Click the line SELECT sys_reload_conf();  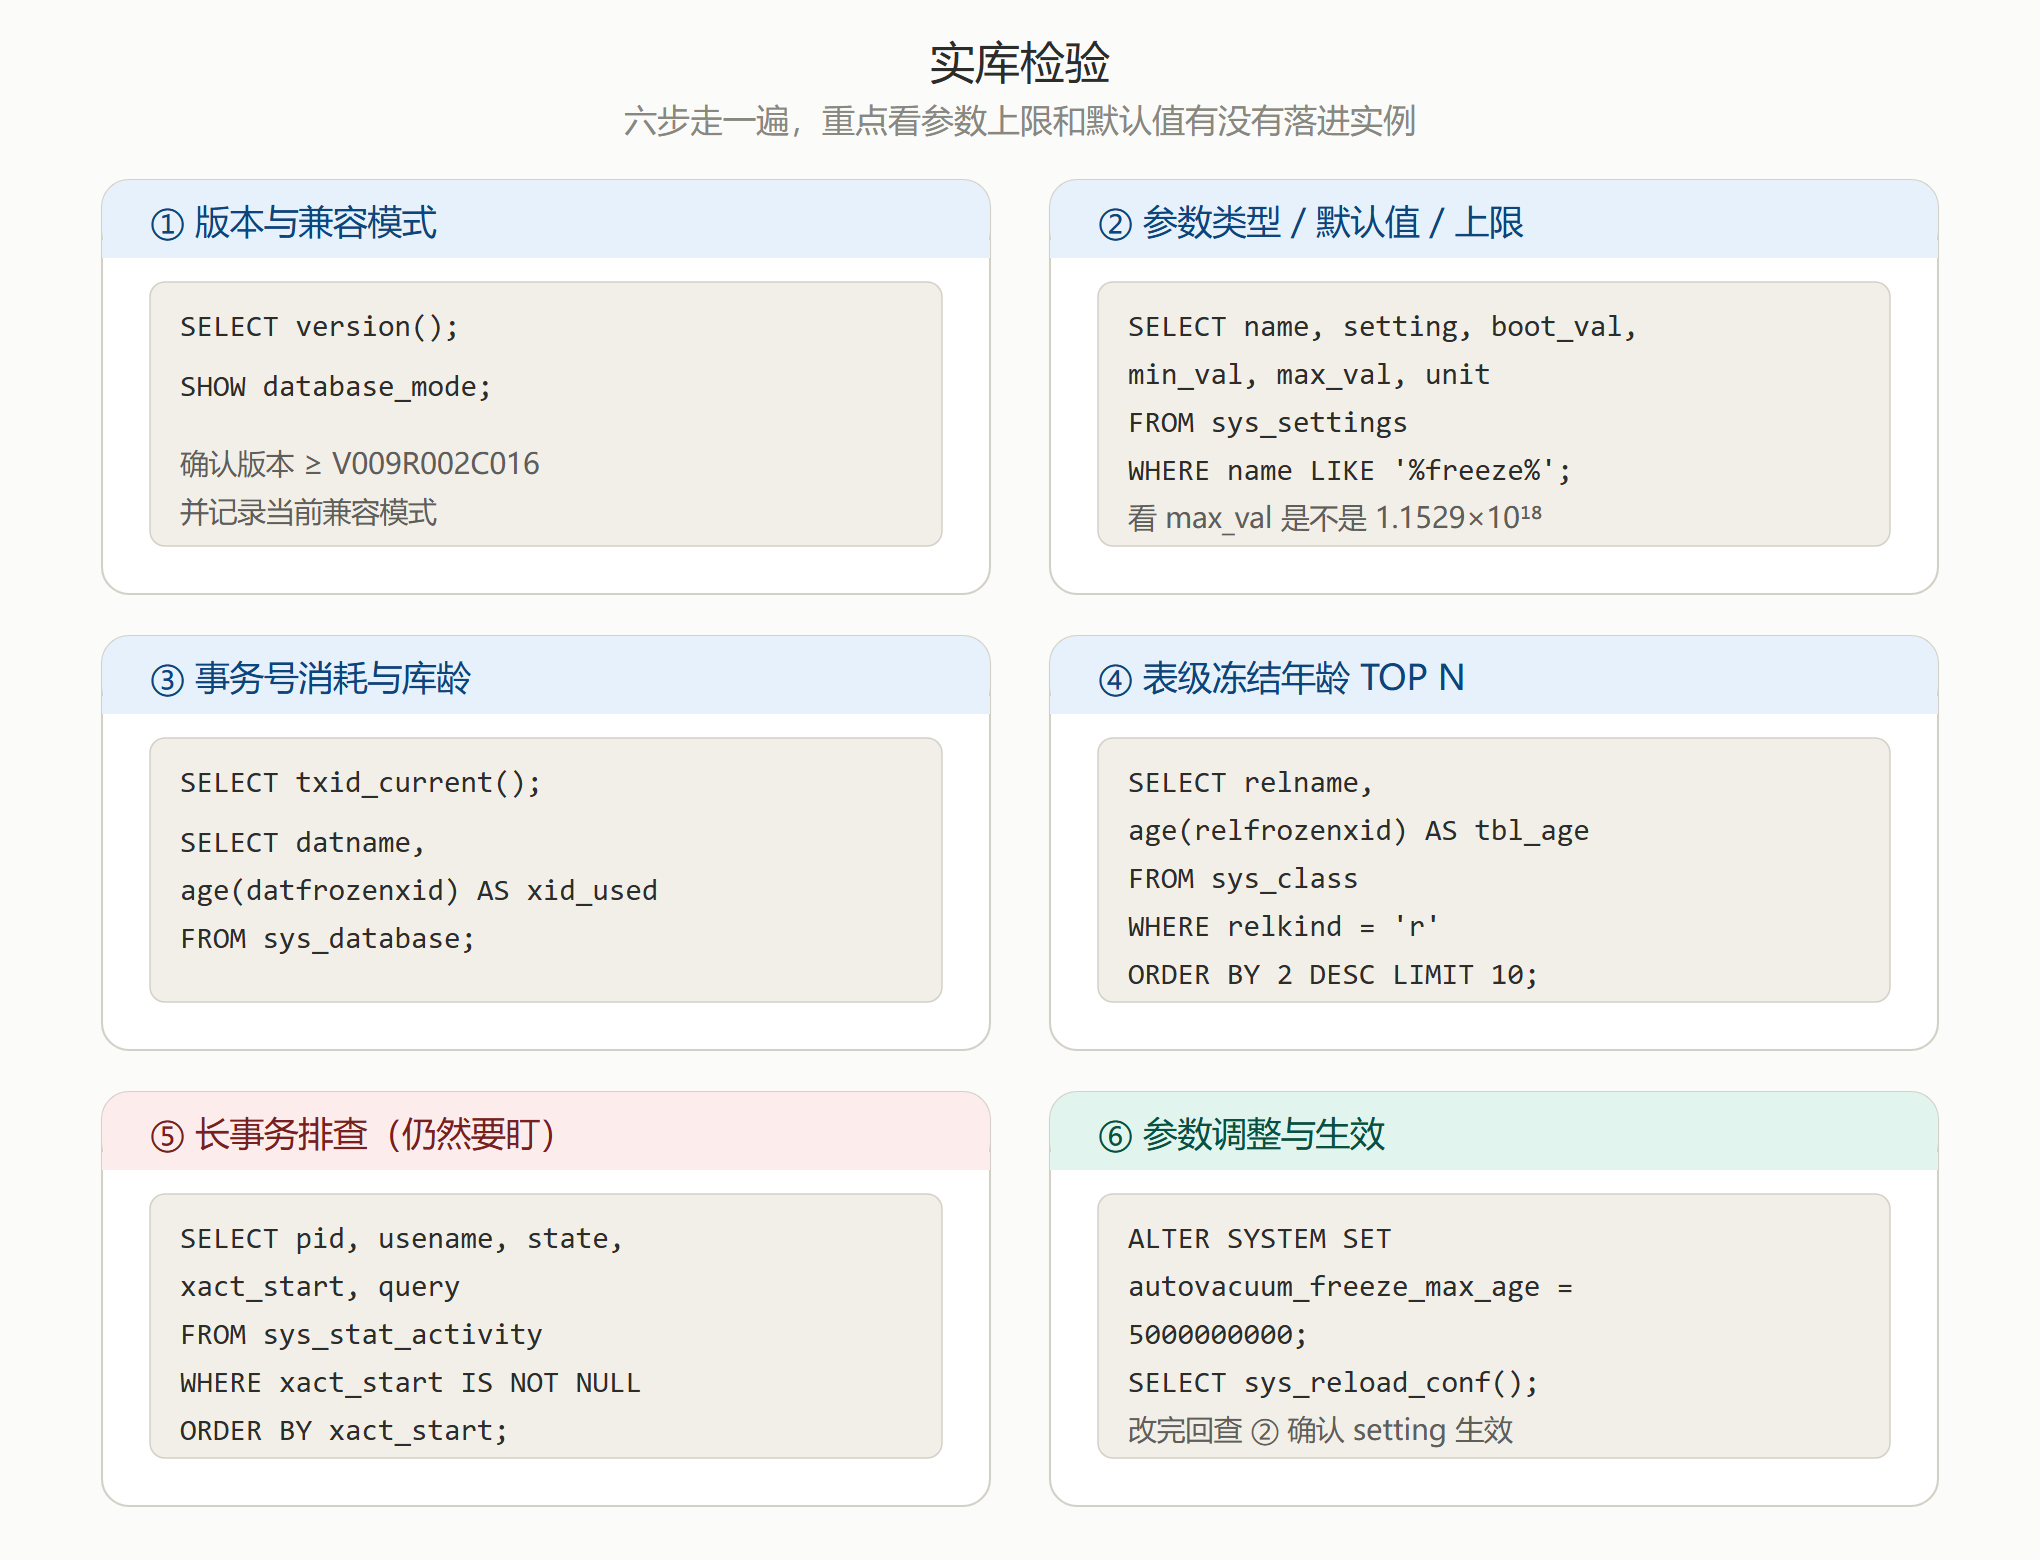pos(1333,1383)
